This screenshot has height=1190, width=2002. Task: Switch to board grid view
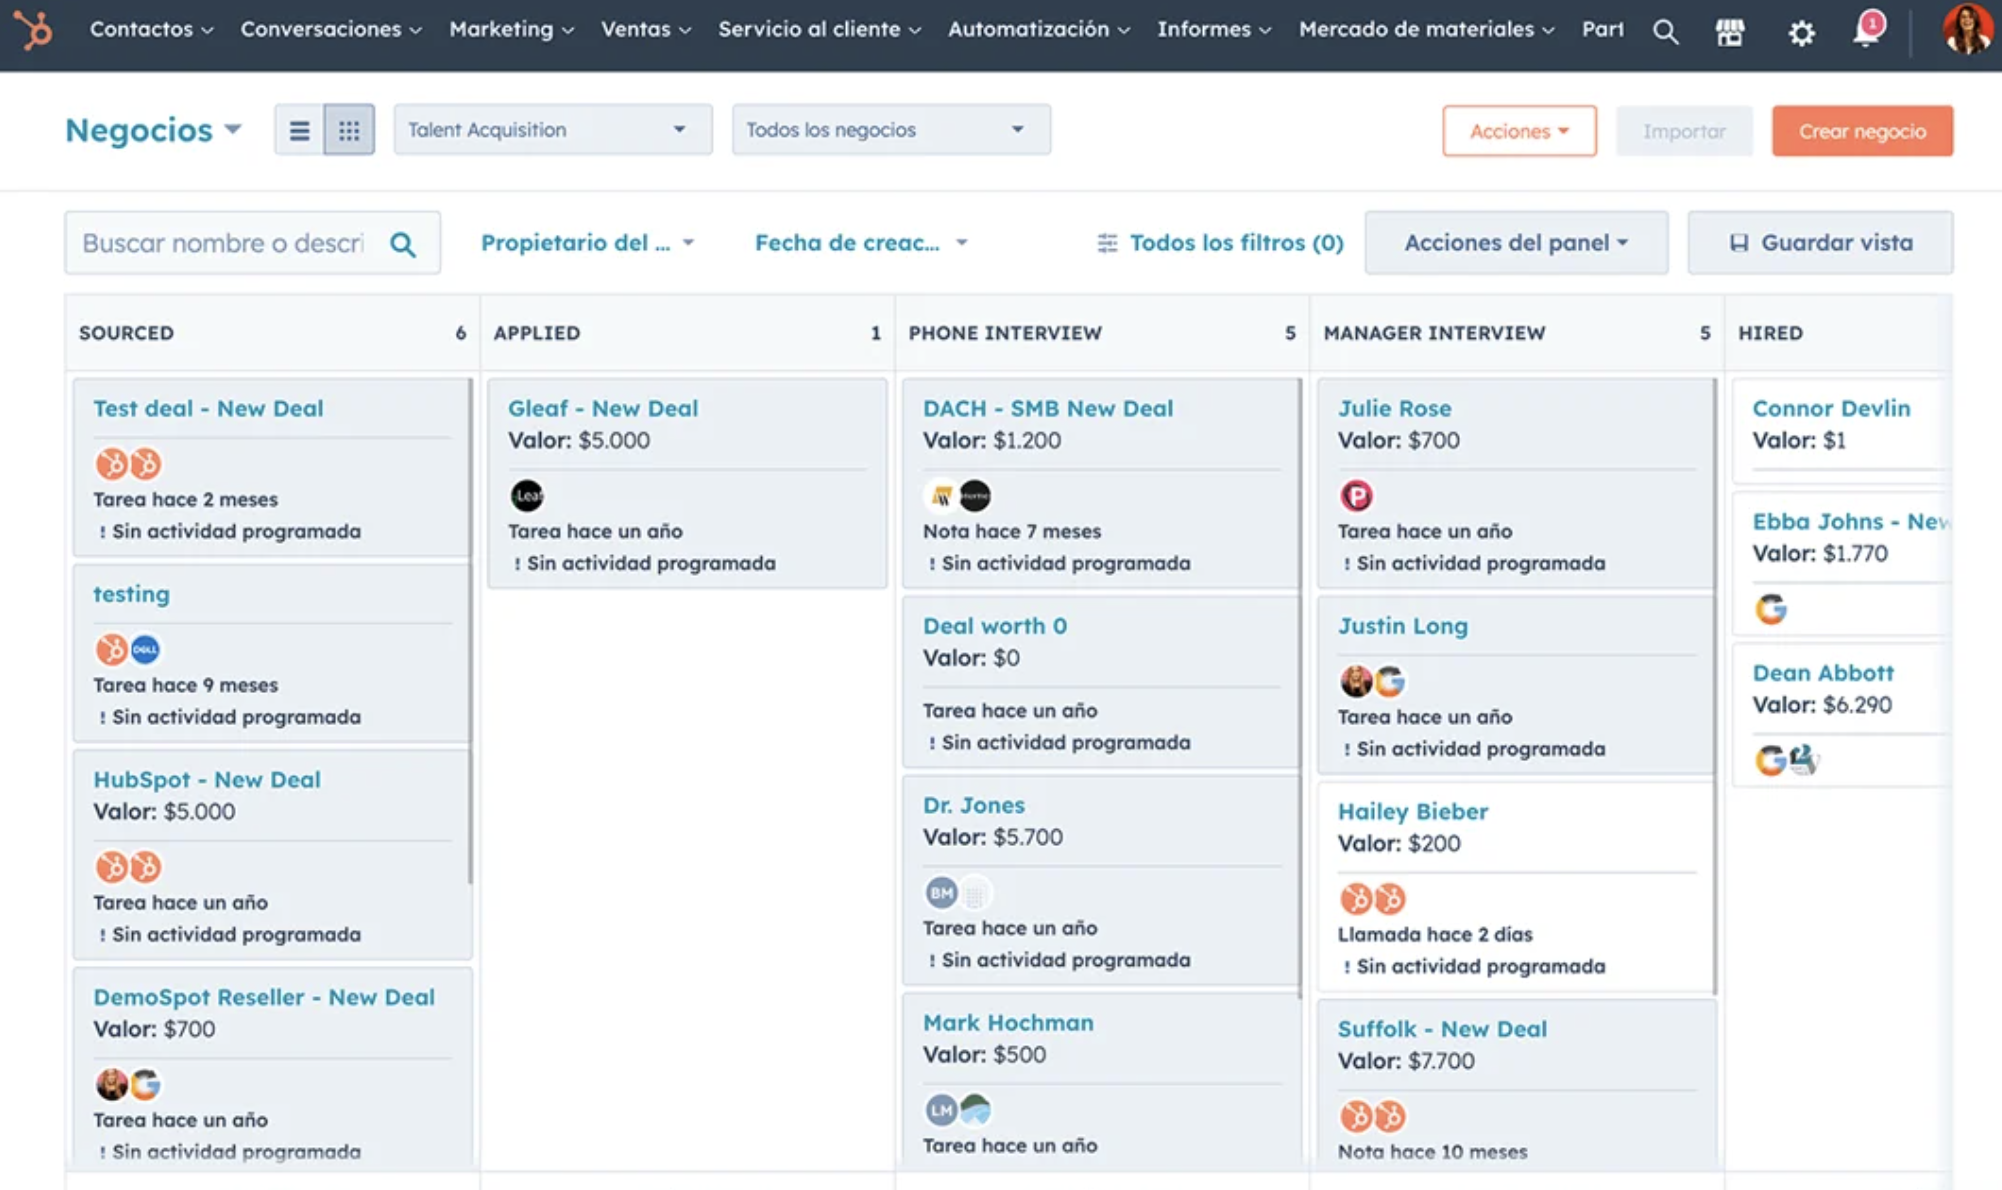349,130
